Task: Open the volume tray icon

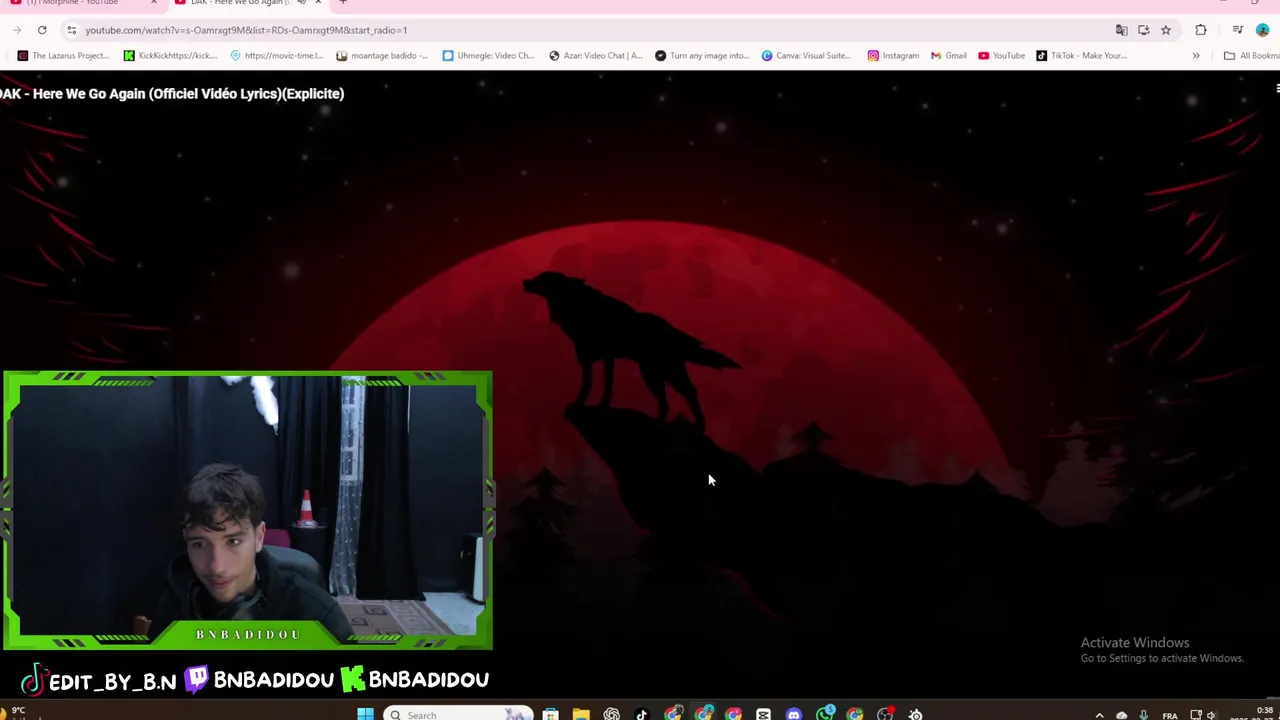Action: point(1211,715)
